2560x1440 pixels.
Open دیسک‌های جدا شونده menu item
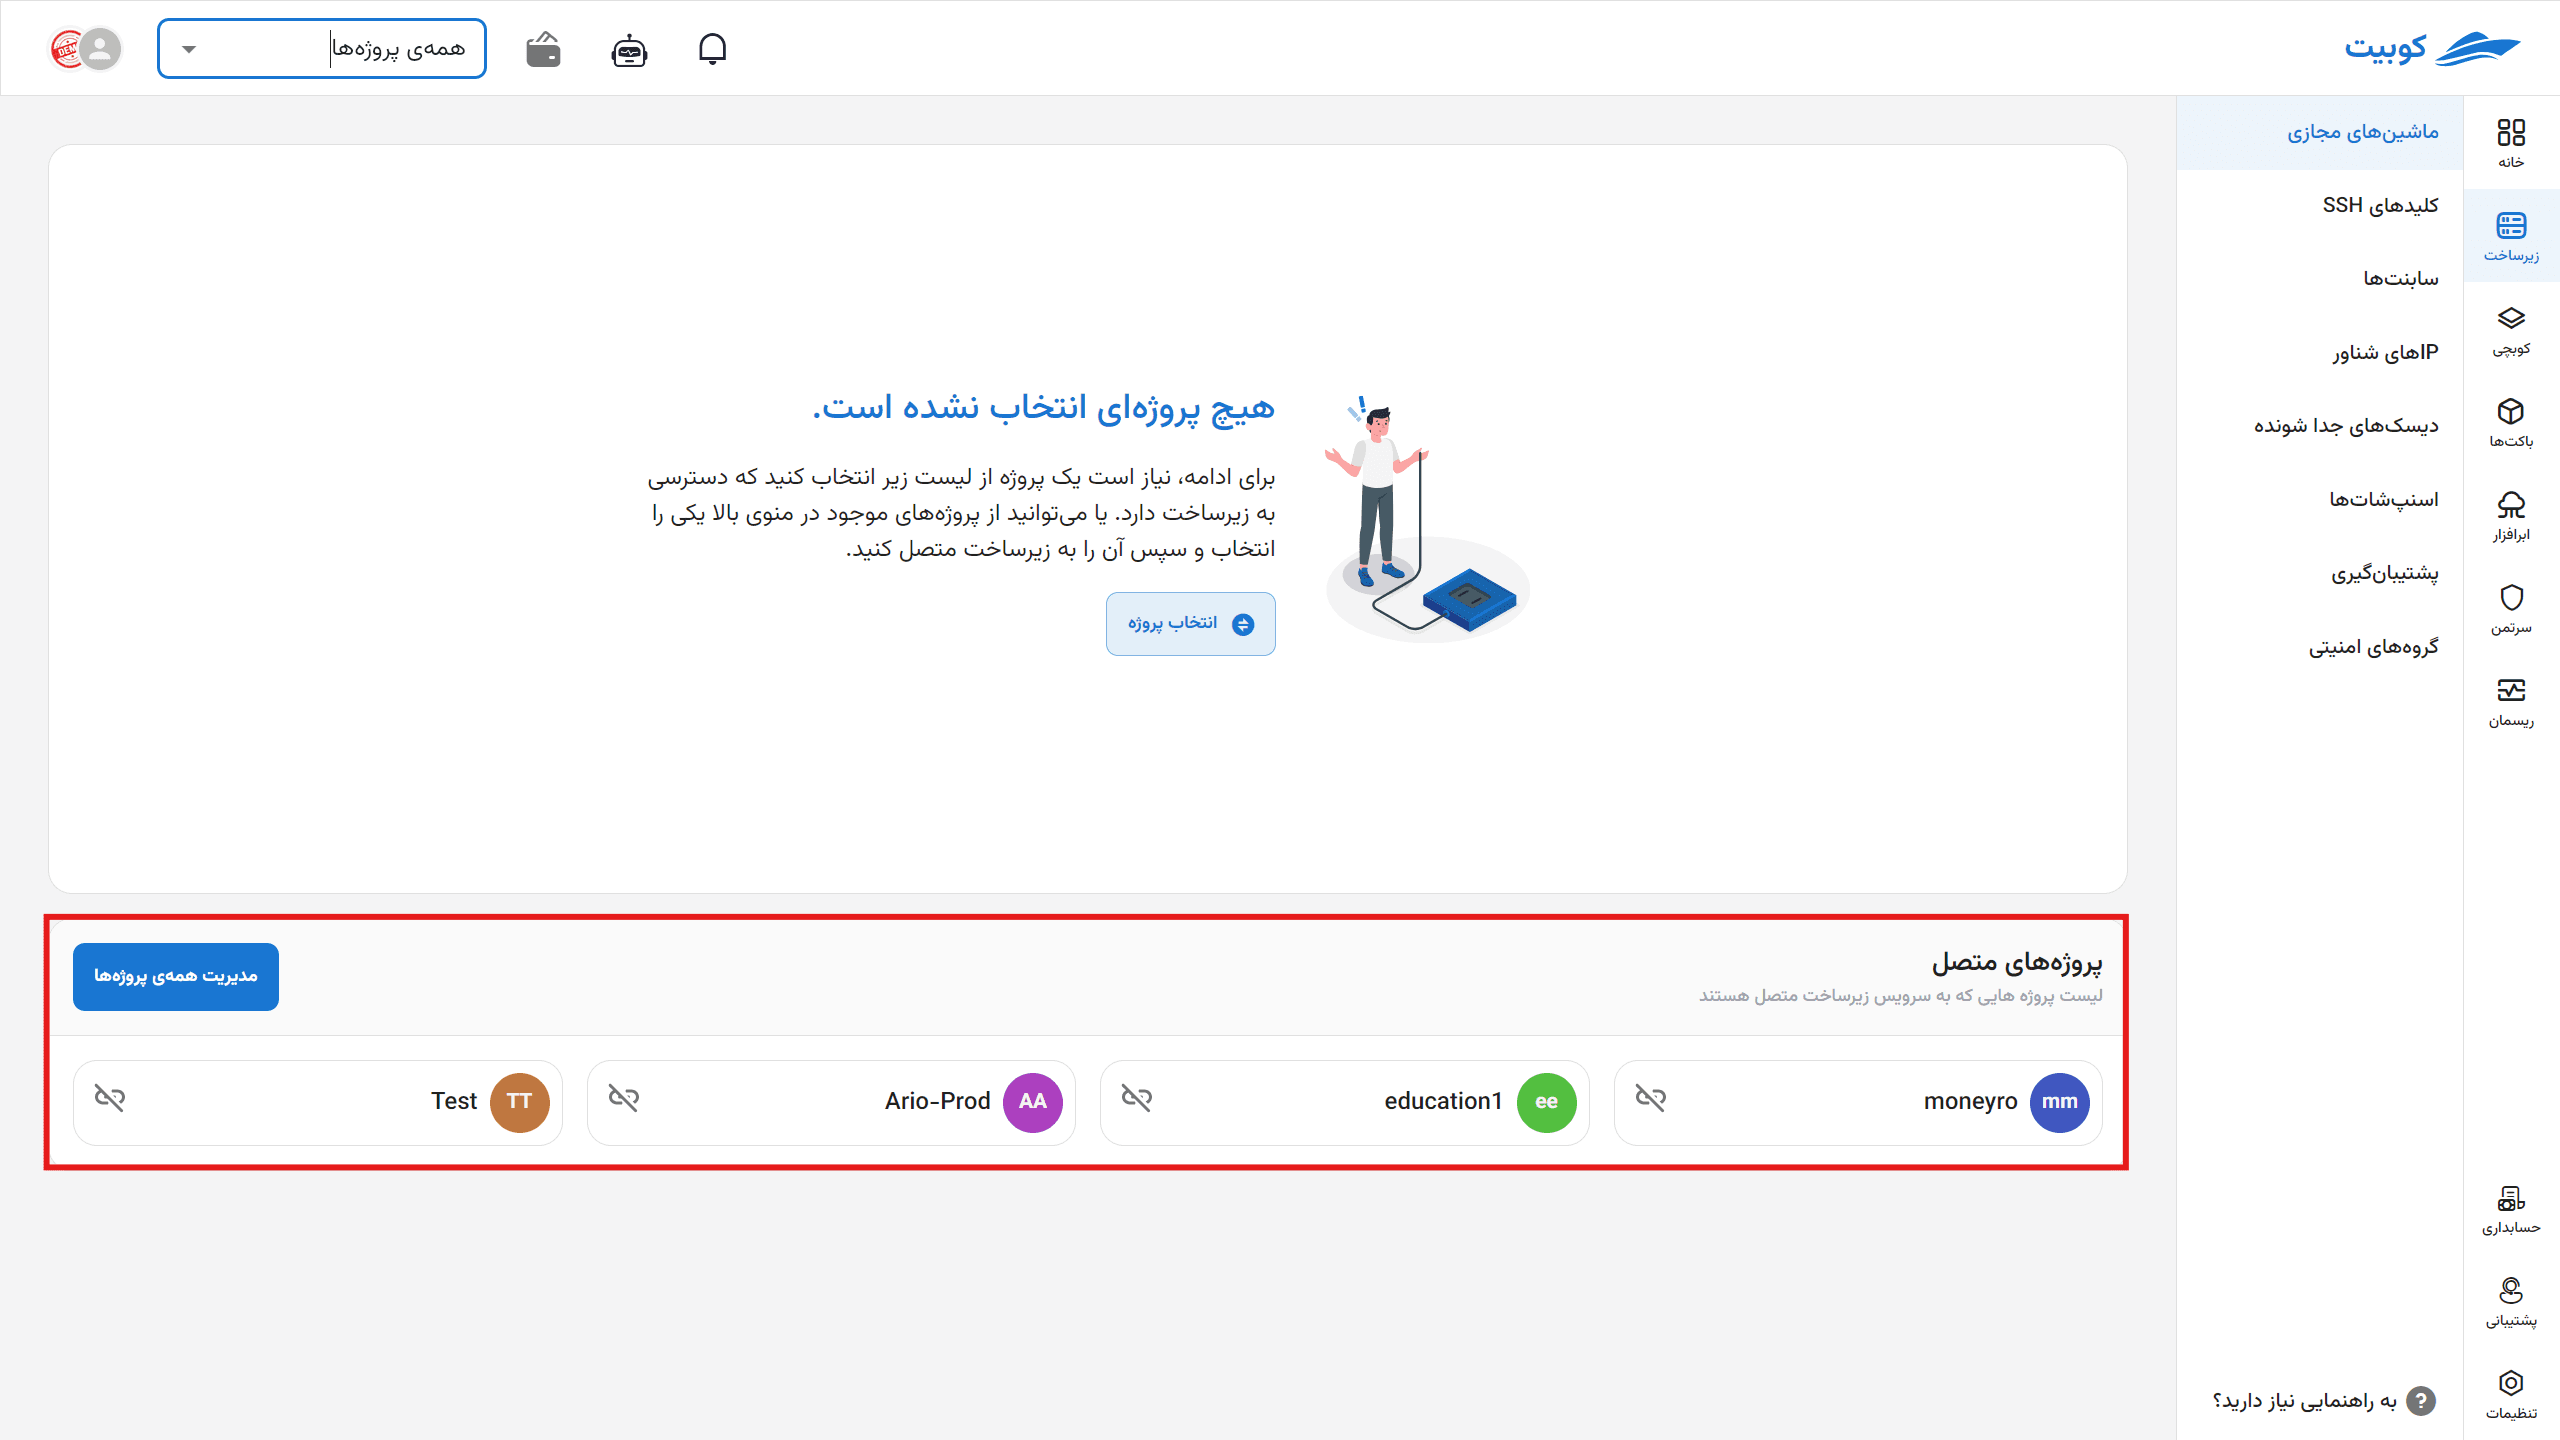2320,426
